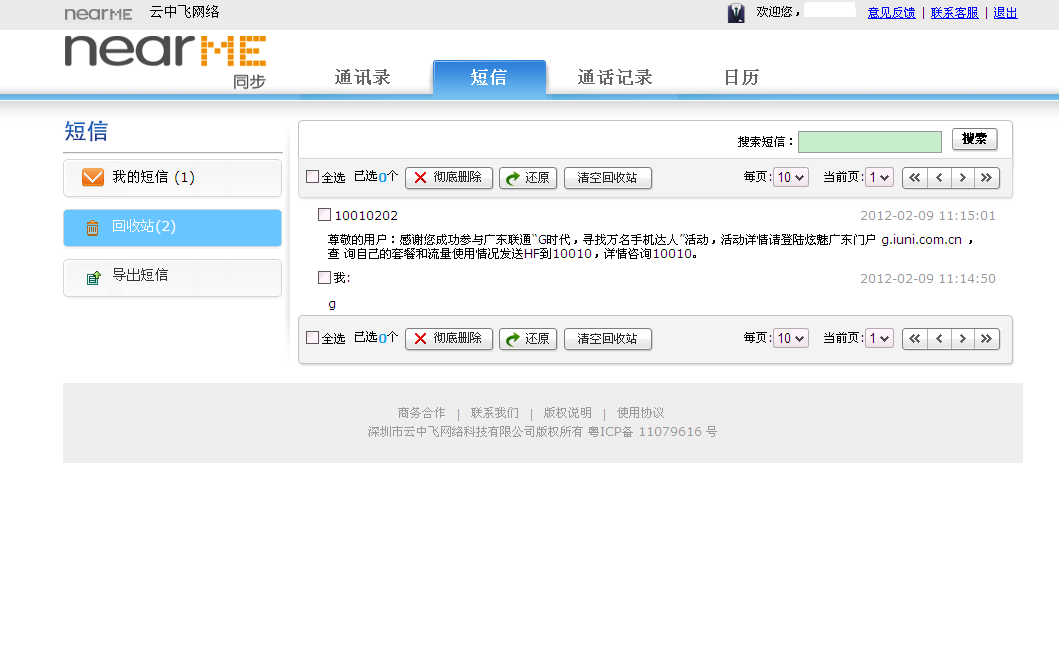The image size is (1059, 669).
Task: Check top 全选 select-all checkbox
Action: click(x=312, y=177)
